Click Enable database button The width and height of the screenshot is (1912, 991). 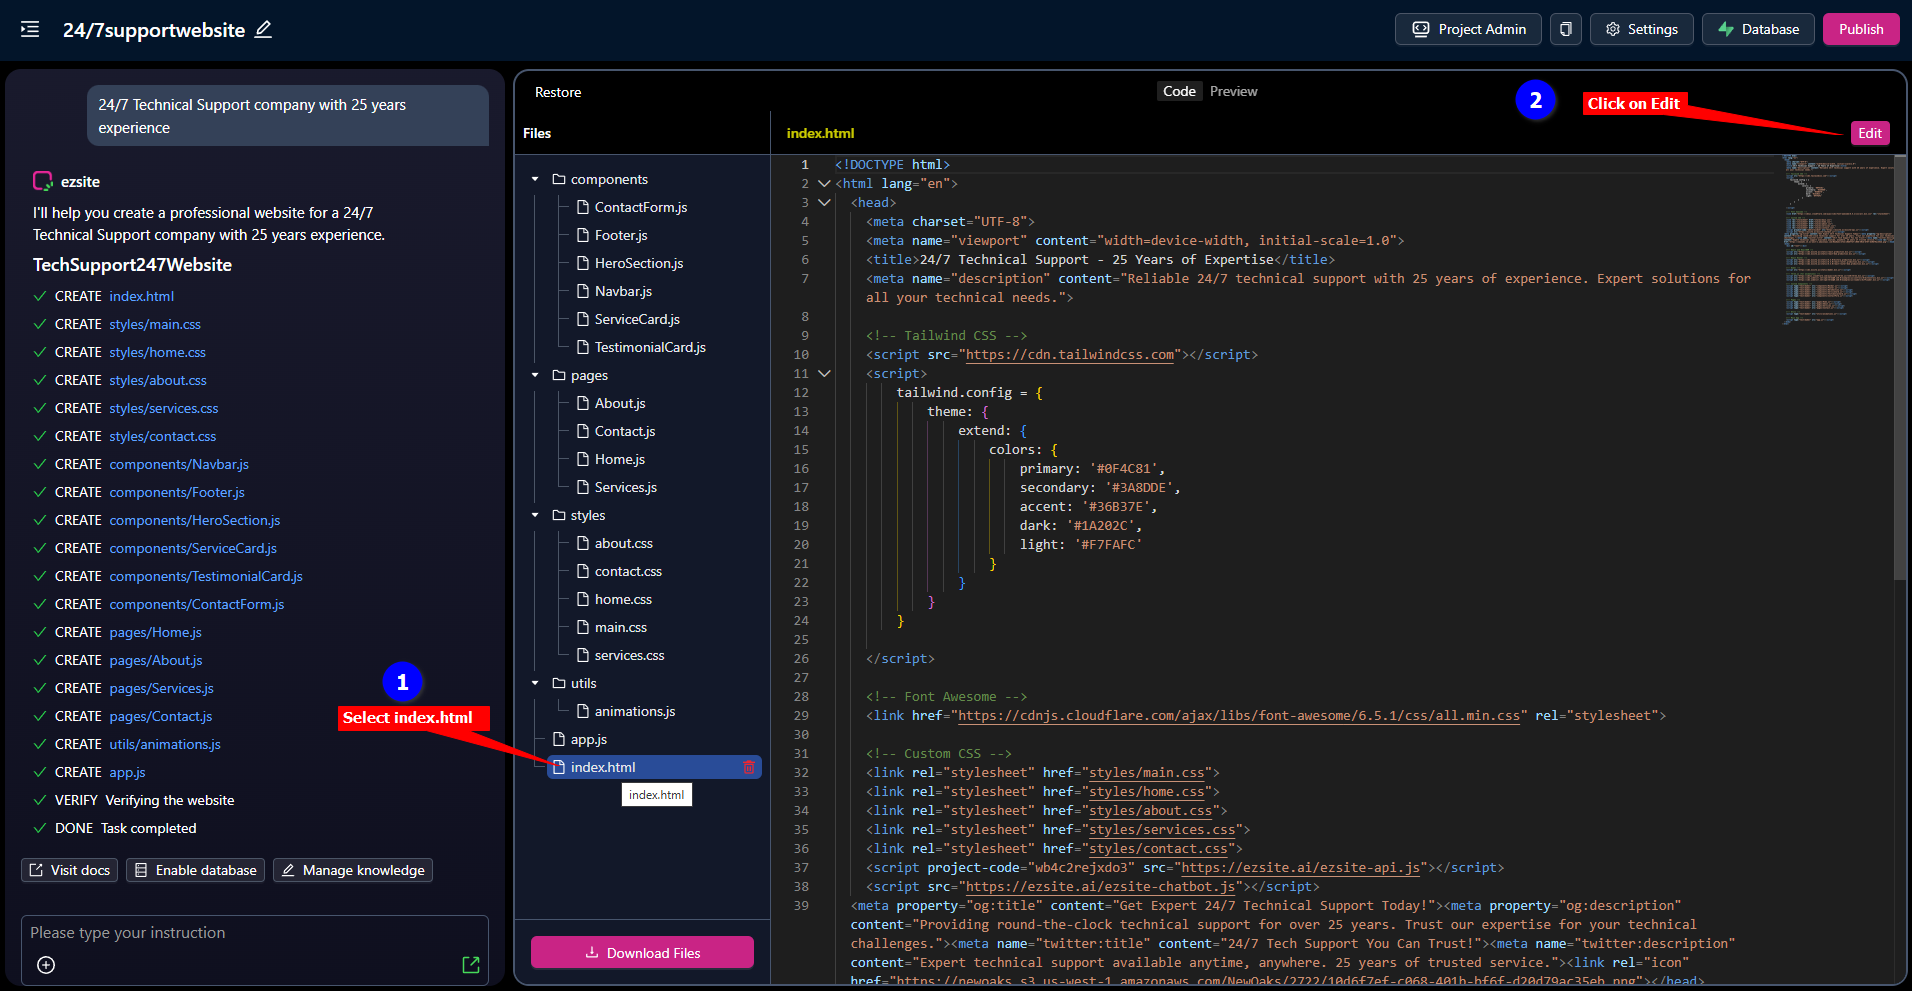[195, 870]
